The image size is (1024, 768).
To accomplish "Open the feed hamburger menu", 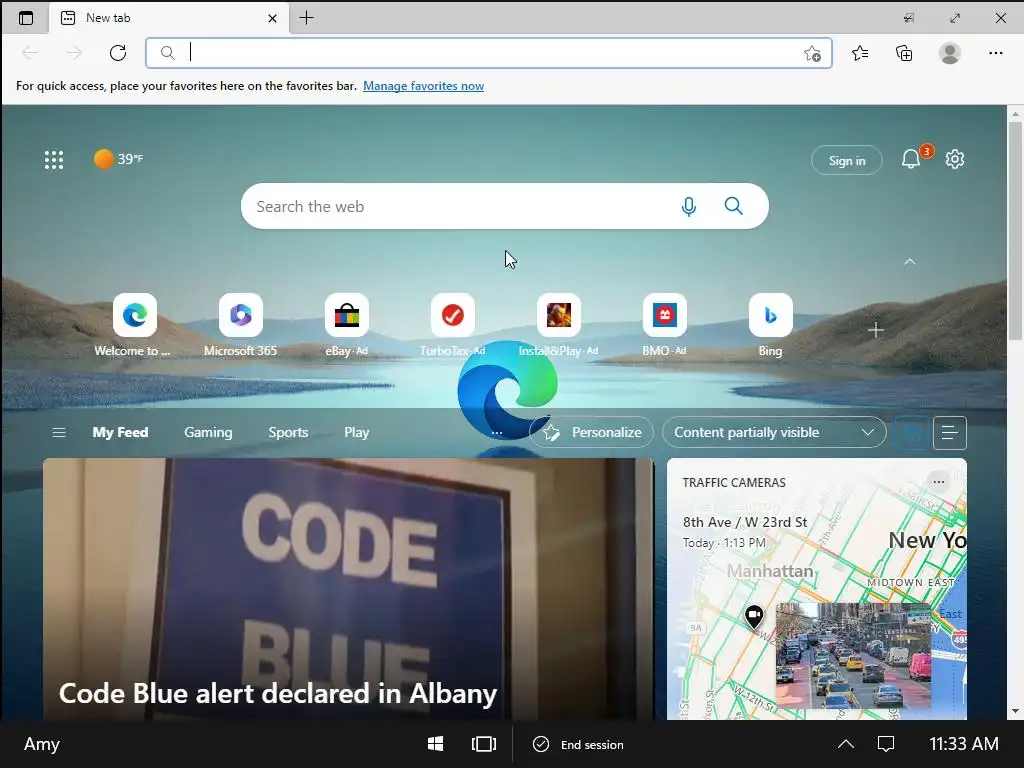I will [x=59, y=432].
